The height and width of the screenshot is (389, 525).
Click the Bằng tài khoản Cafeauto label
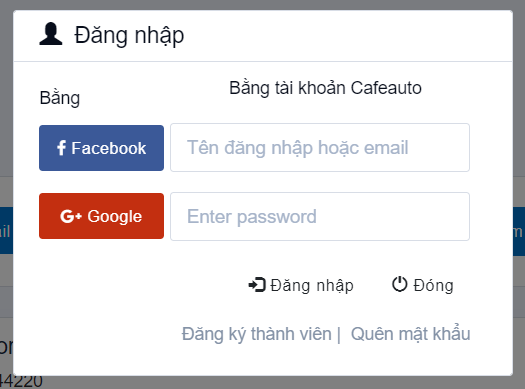tap(325, 88)
